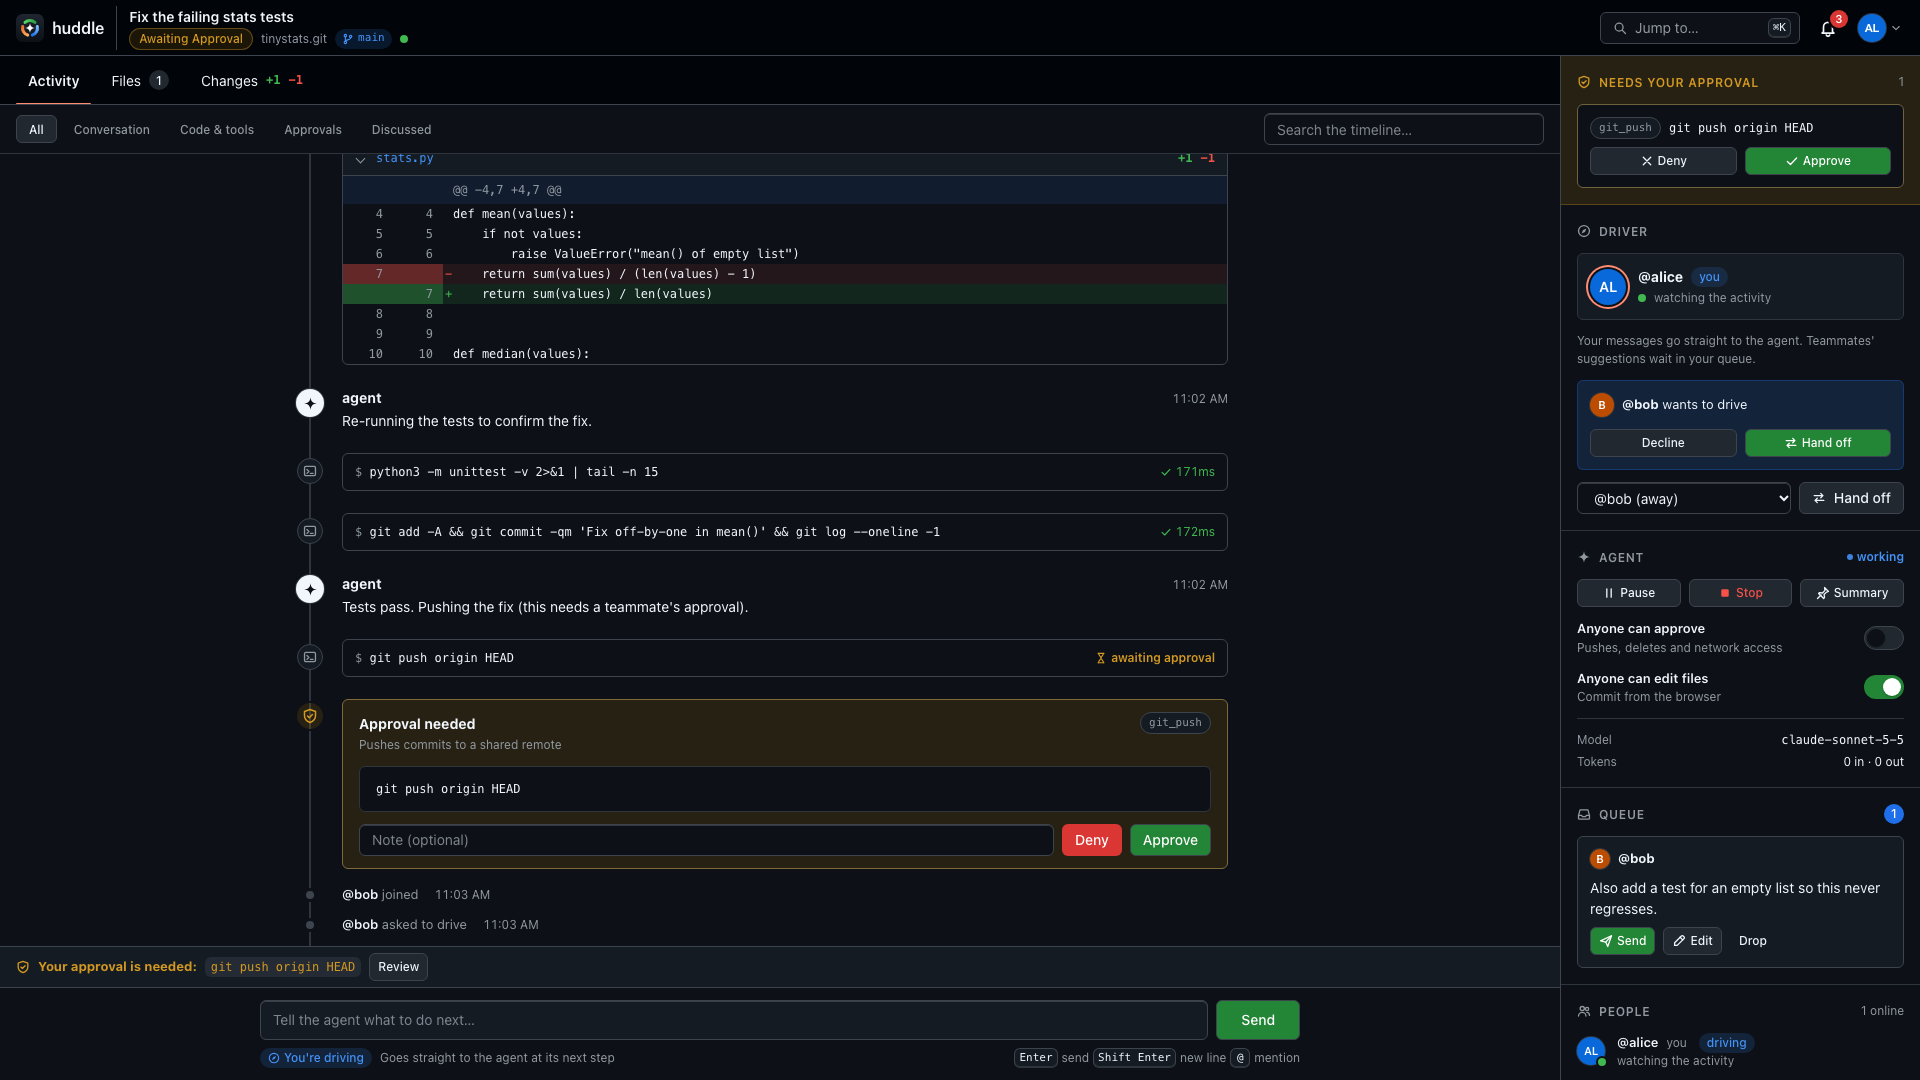Image resolution: width=1920 pixels, height=1080 pixels.
Task: Enable the Anyone can approve switch
Action: [1884, 638]
